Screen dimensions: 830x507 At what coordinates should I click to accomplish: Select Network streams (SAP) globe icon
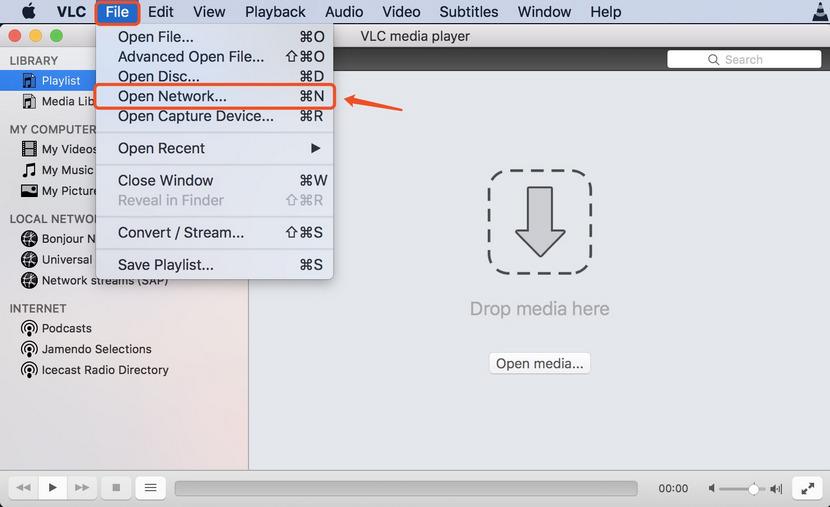tap(29, 280)
